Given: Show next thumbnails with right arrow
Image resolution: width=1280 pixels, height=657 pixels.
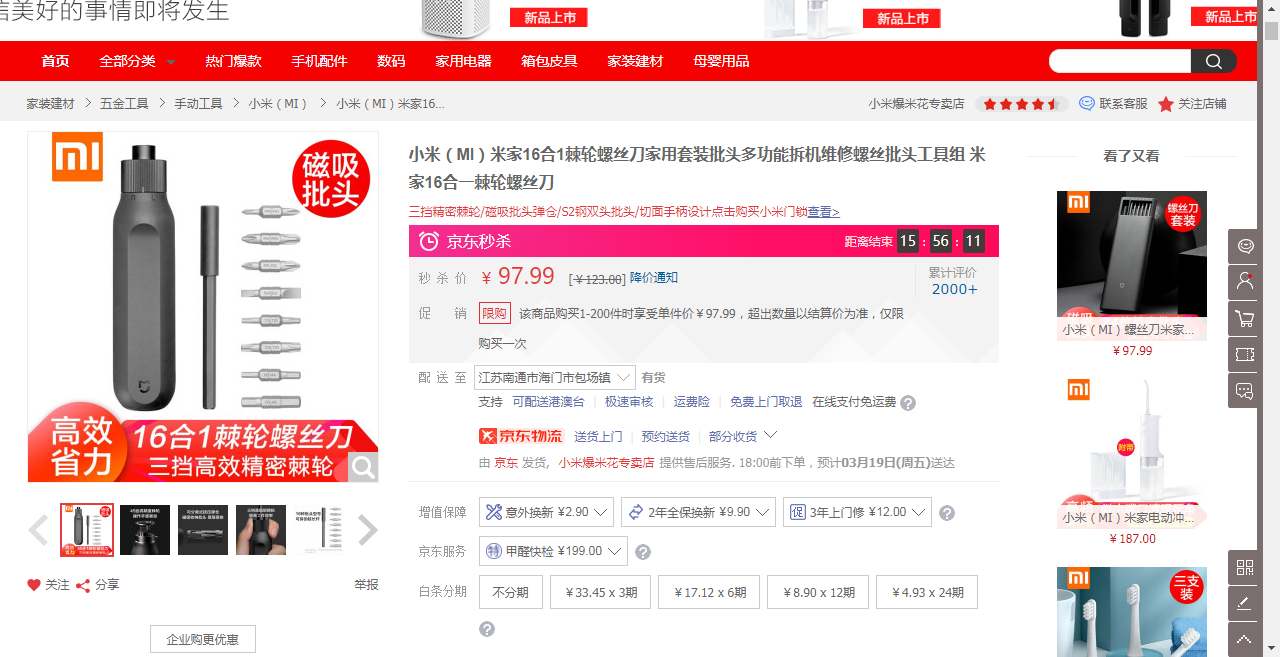Looking at the screenshot, I should tap(368, 530).
